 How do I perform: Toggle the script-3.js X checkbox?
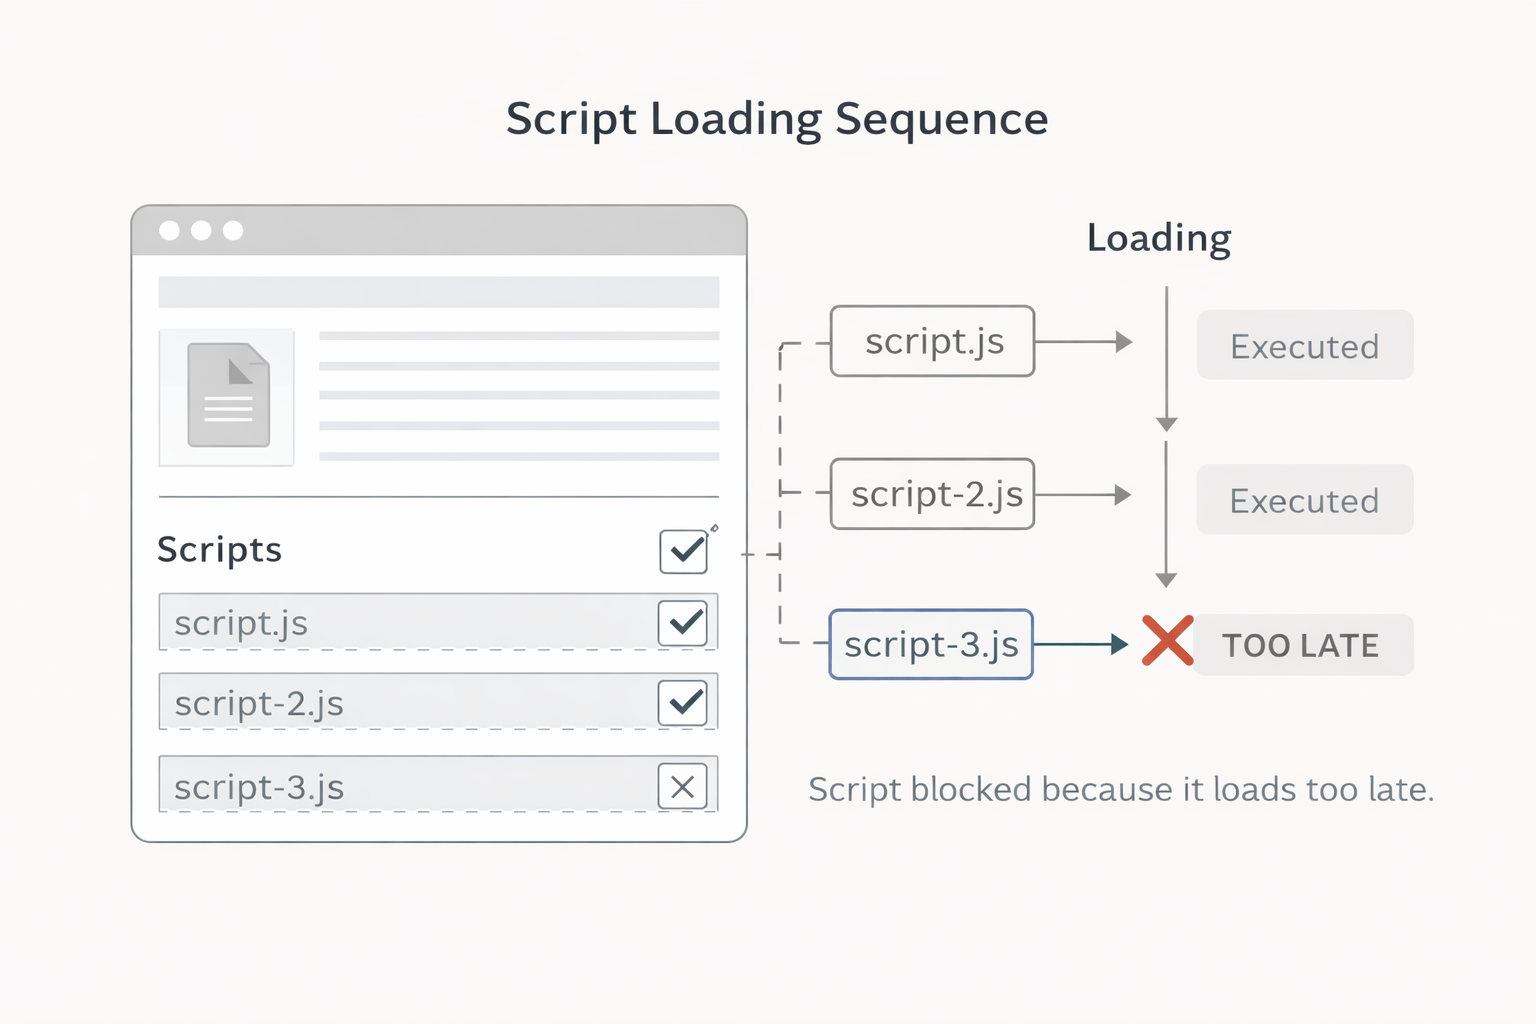coord(683,787)
